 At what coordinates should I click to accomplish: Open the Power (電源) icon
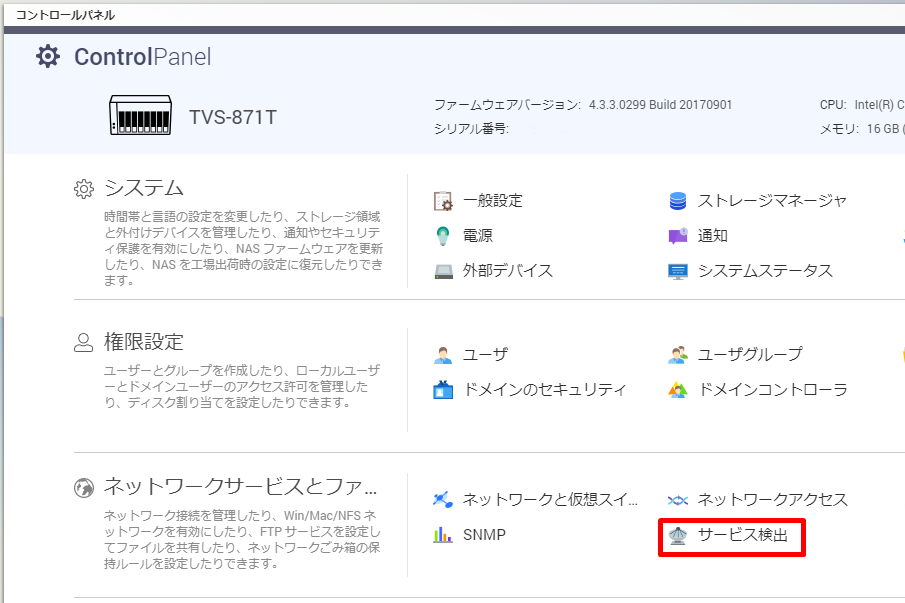(x=444, y=236)
